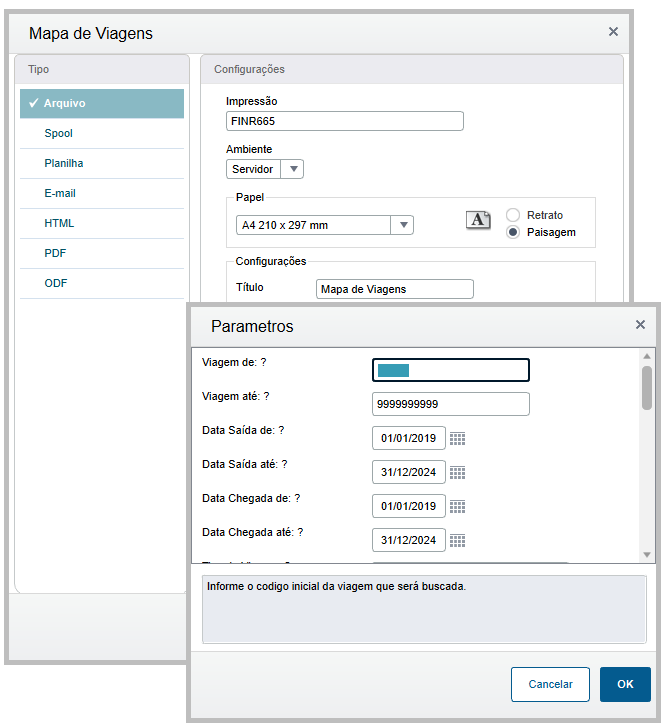The image size is (667, 728).
Task: Open the paper size A4 dropdown
Action: click(324, 225)
